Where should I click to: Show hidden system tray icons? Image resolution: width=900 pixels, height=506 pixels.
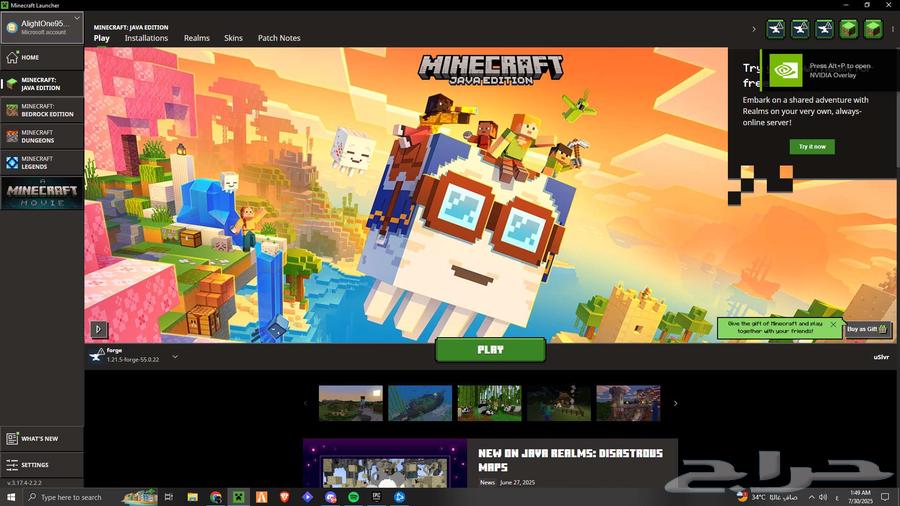(x=811, y=497)
